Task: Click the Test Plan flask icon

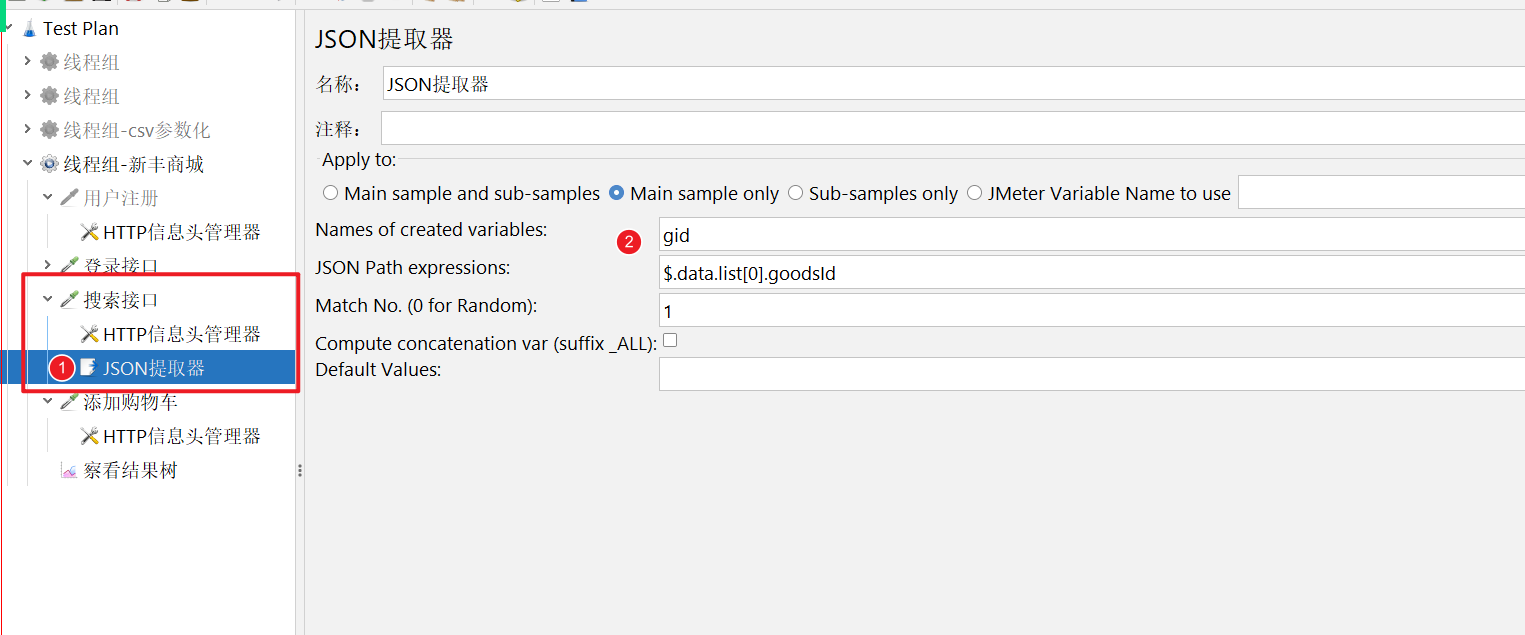Action: coord(30,29)
